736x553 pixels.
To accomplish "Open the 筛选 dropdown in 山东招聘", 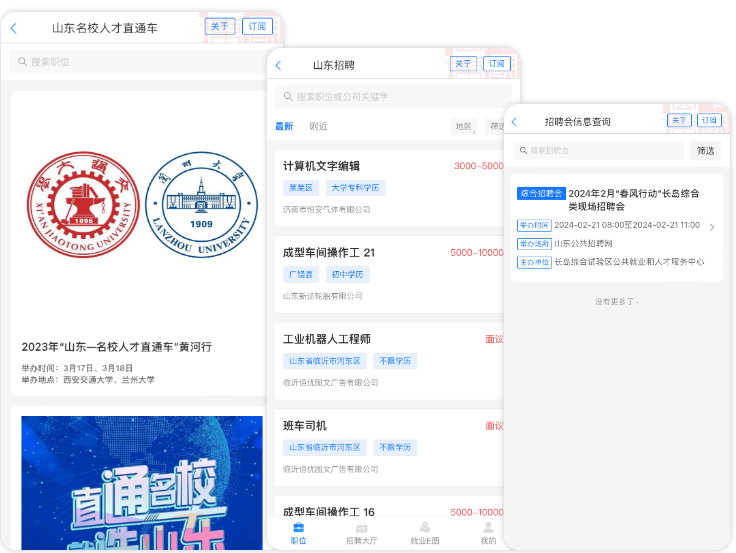I will (495, 126).
